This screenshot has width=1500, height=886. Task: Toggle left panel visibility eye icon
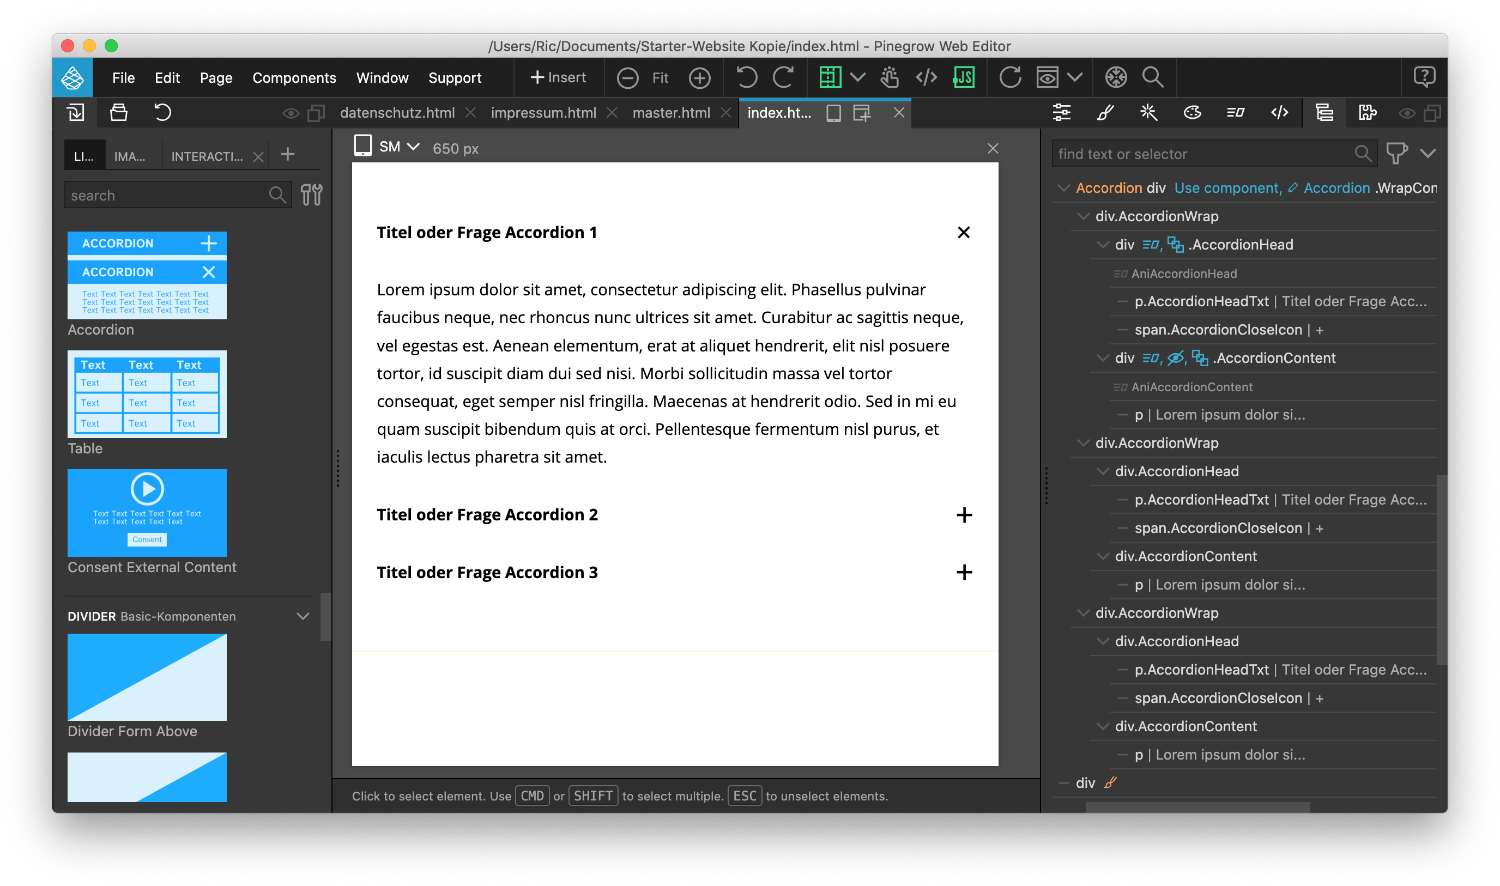pos(291,113)
